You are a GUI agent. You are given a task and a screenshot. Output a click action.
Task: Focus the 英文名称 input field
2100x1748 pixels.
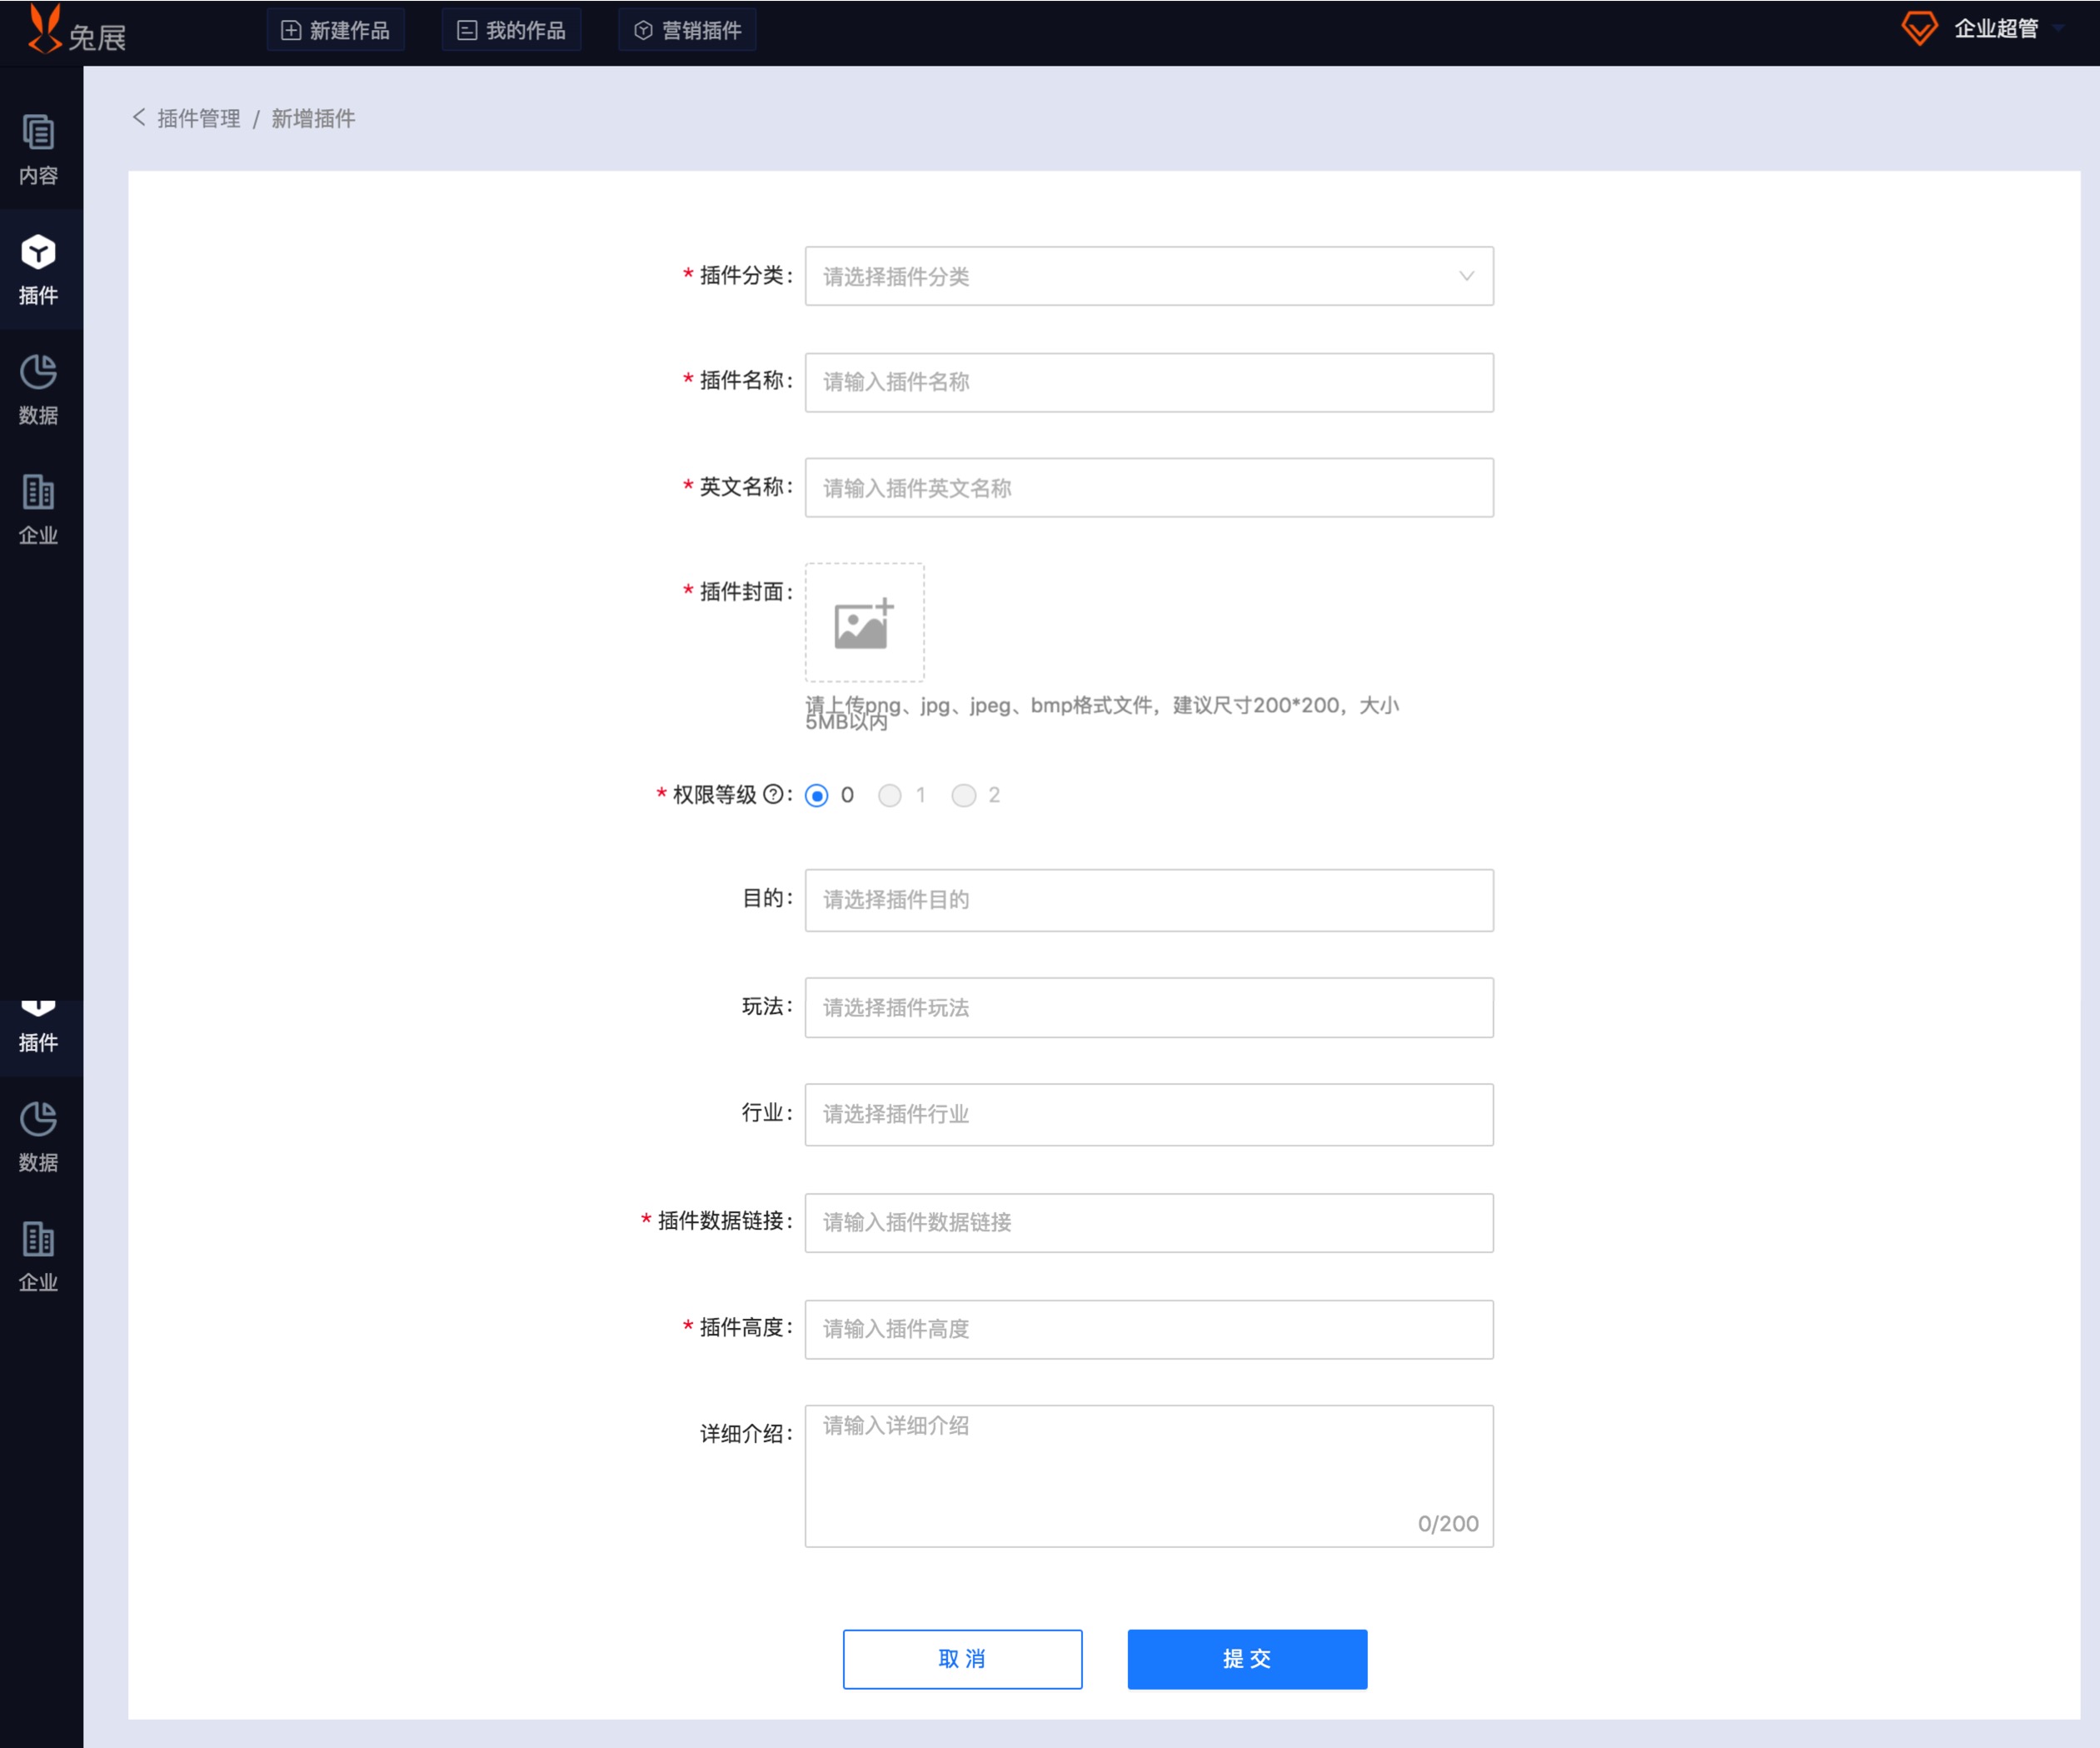coord(1149,488)
